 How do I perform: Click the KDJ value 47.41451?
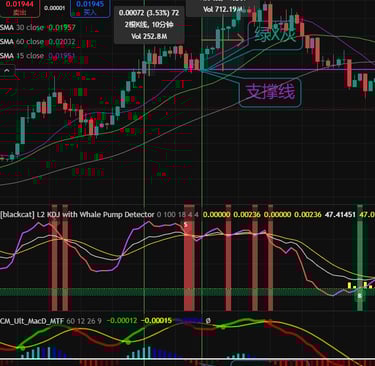tap(340, 215)
